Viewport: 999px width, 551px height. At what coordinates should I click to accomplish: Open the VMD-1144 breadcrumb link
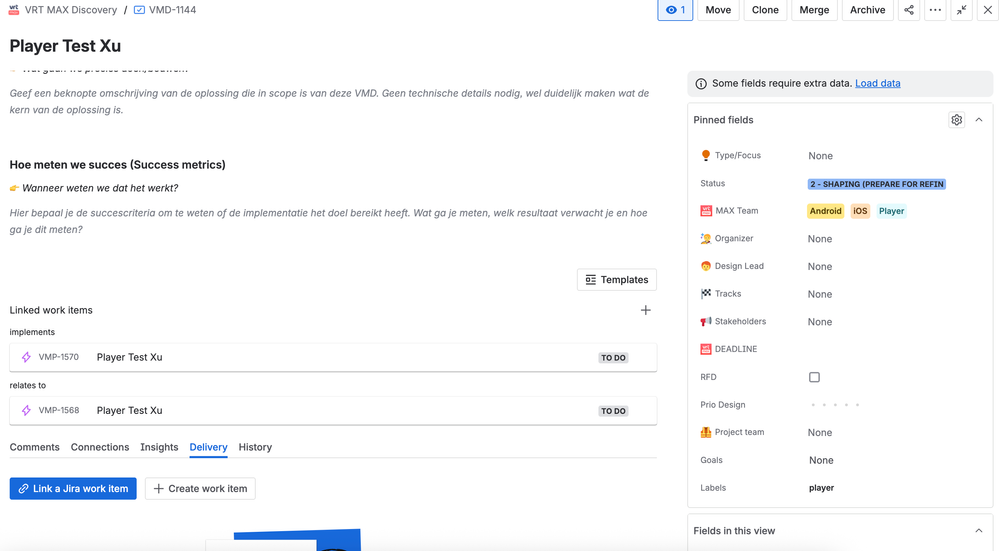173,10
